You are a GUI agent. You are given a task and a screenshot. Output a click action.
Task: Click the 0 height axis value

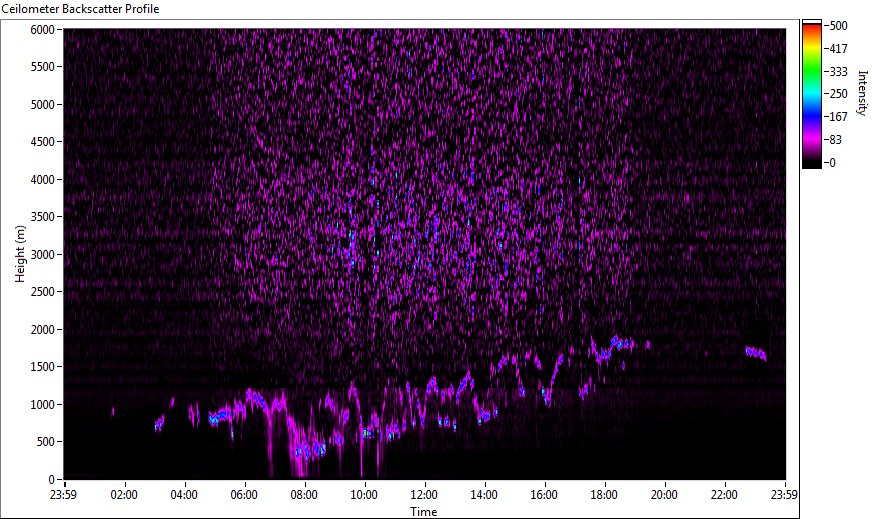[x=52, y=480]
